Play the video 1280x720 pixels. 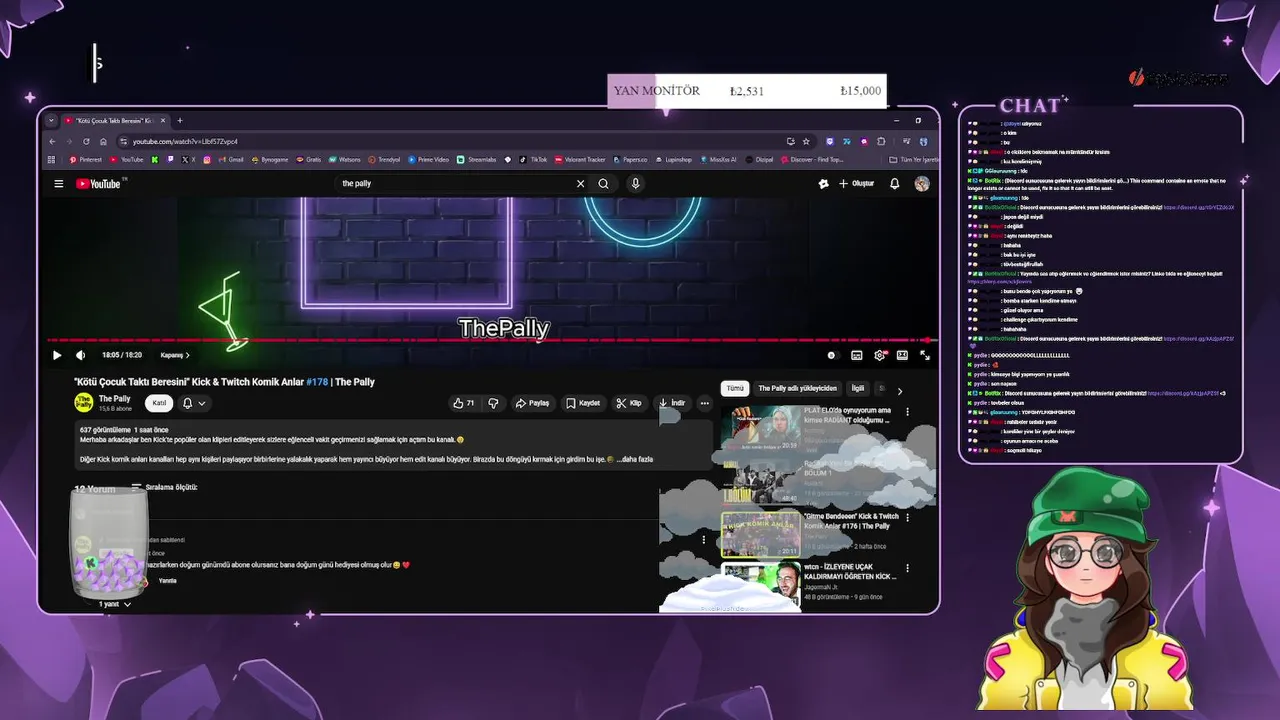[57, 355]
